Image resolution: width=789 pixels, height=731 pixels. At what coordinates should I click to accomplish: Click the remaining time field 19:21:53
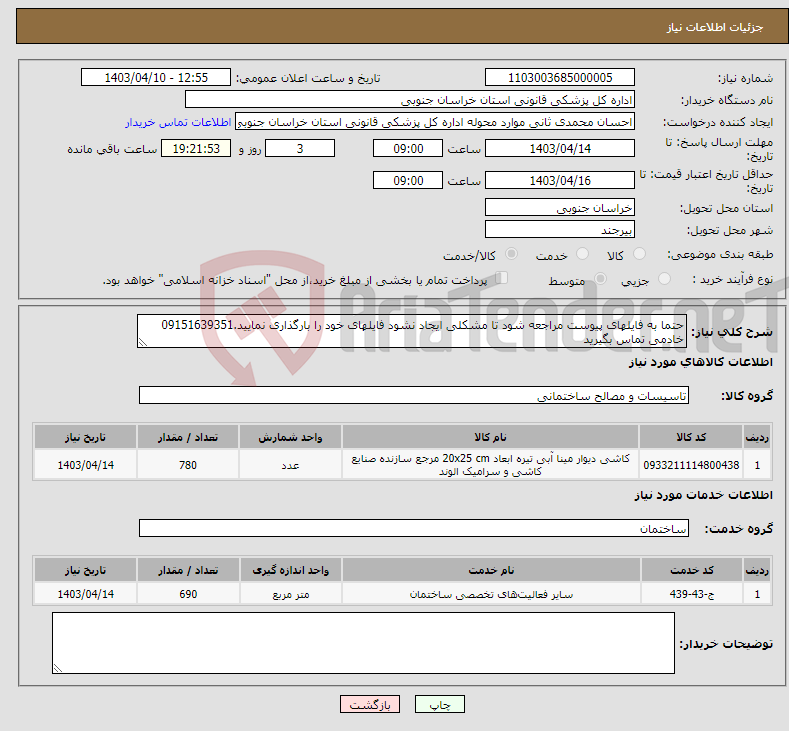(x=196, y=148)
